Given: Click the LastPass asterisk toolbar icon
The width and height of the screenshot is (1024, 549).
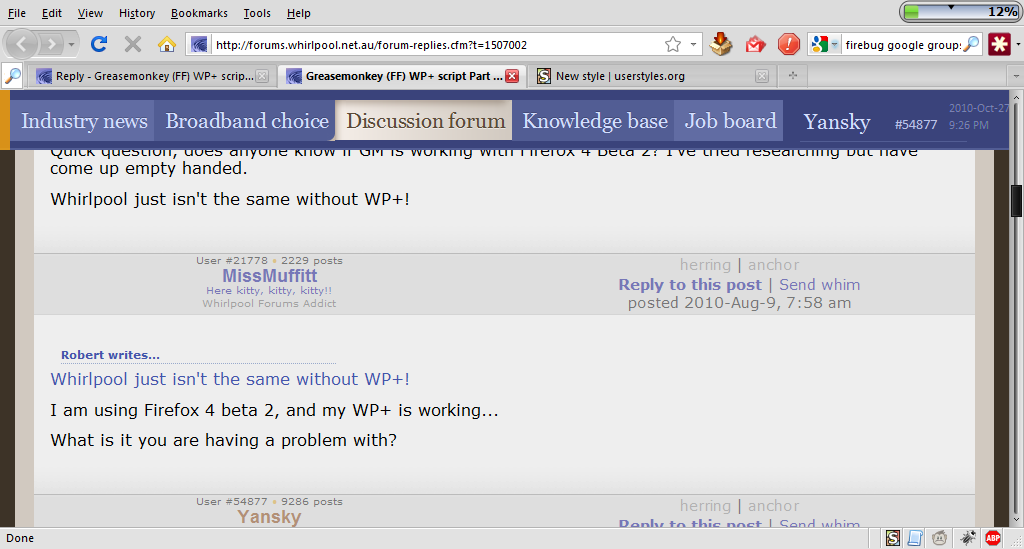Looking at the screenshot, I should (999, 44).
